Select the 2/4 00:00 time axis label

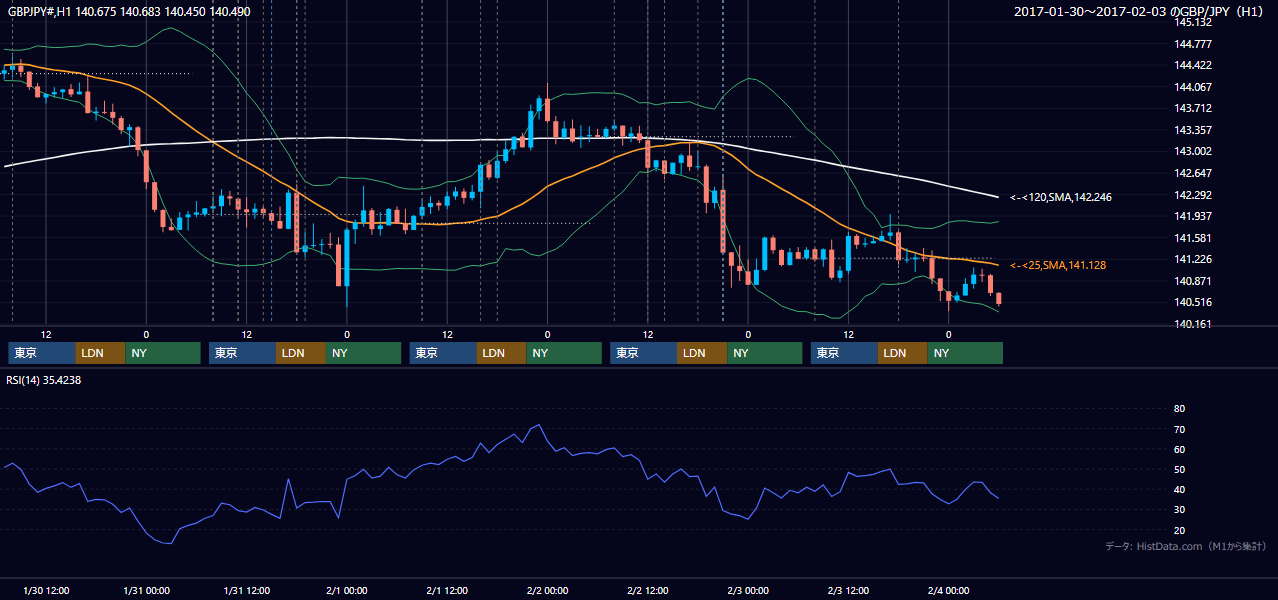tap(949, 590)
